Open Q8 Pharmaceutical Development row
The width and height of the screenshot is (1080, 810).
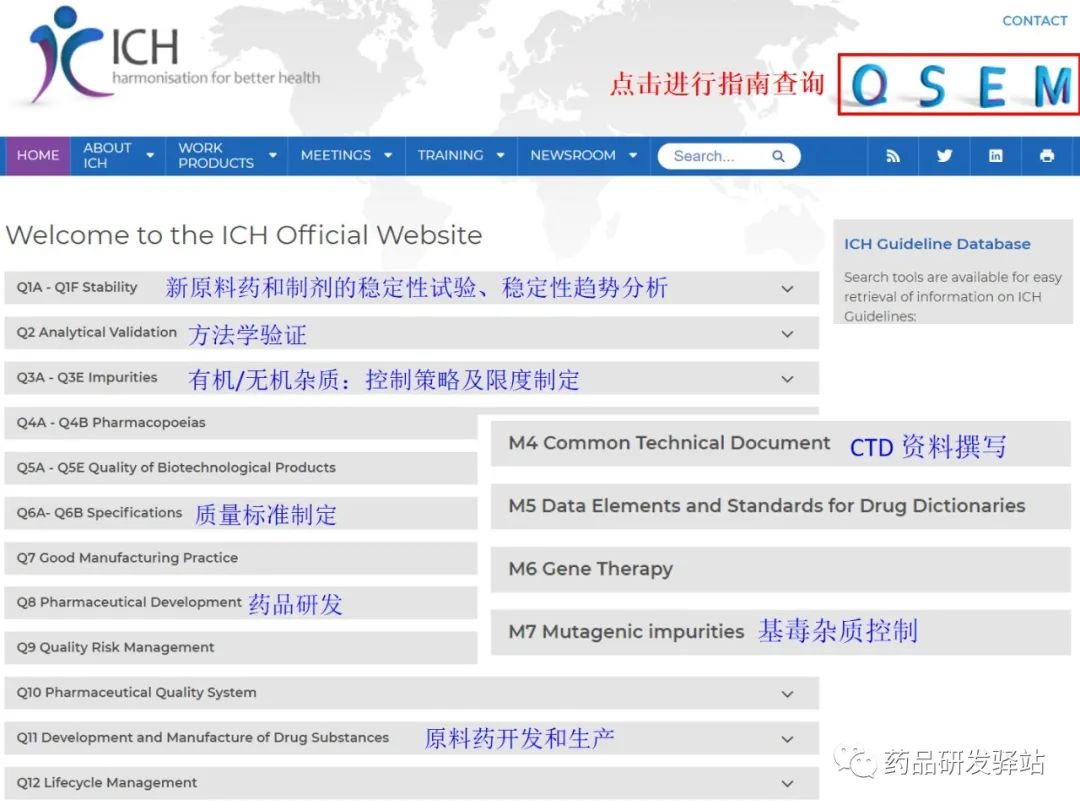pyautogui.click(x=240, y=603)
